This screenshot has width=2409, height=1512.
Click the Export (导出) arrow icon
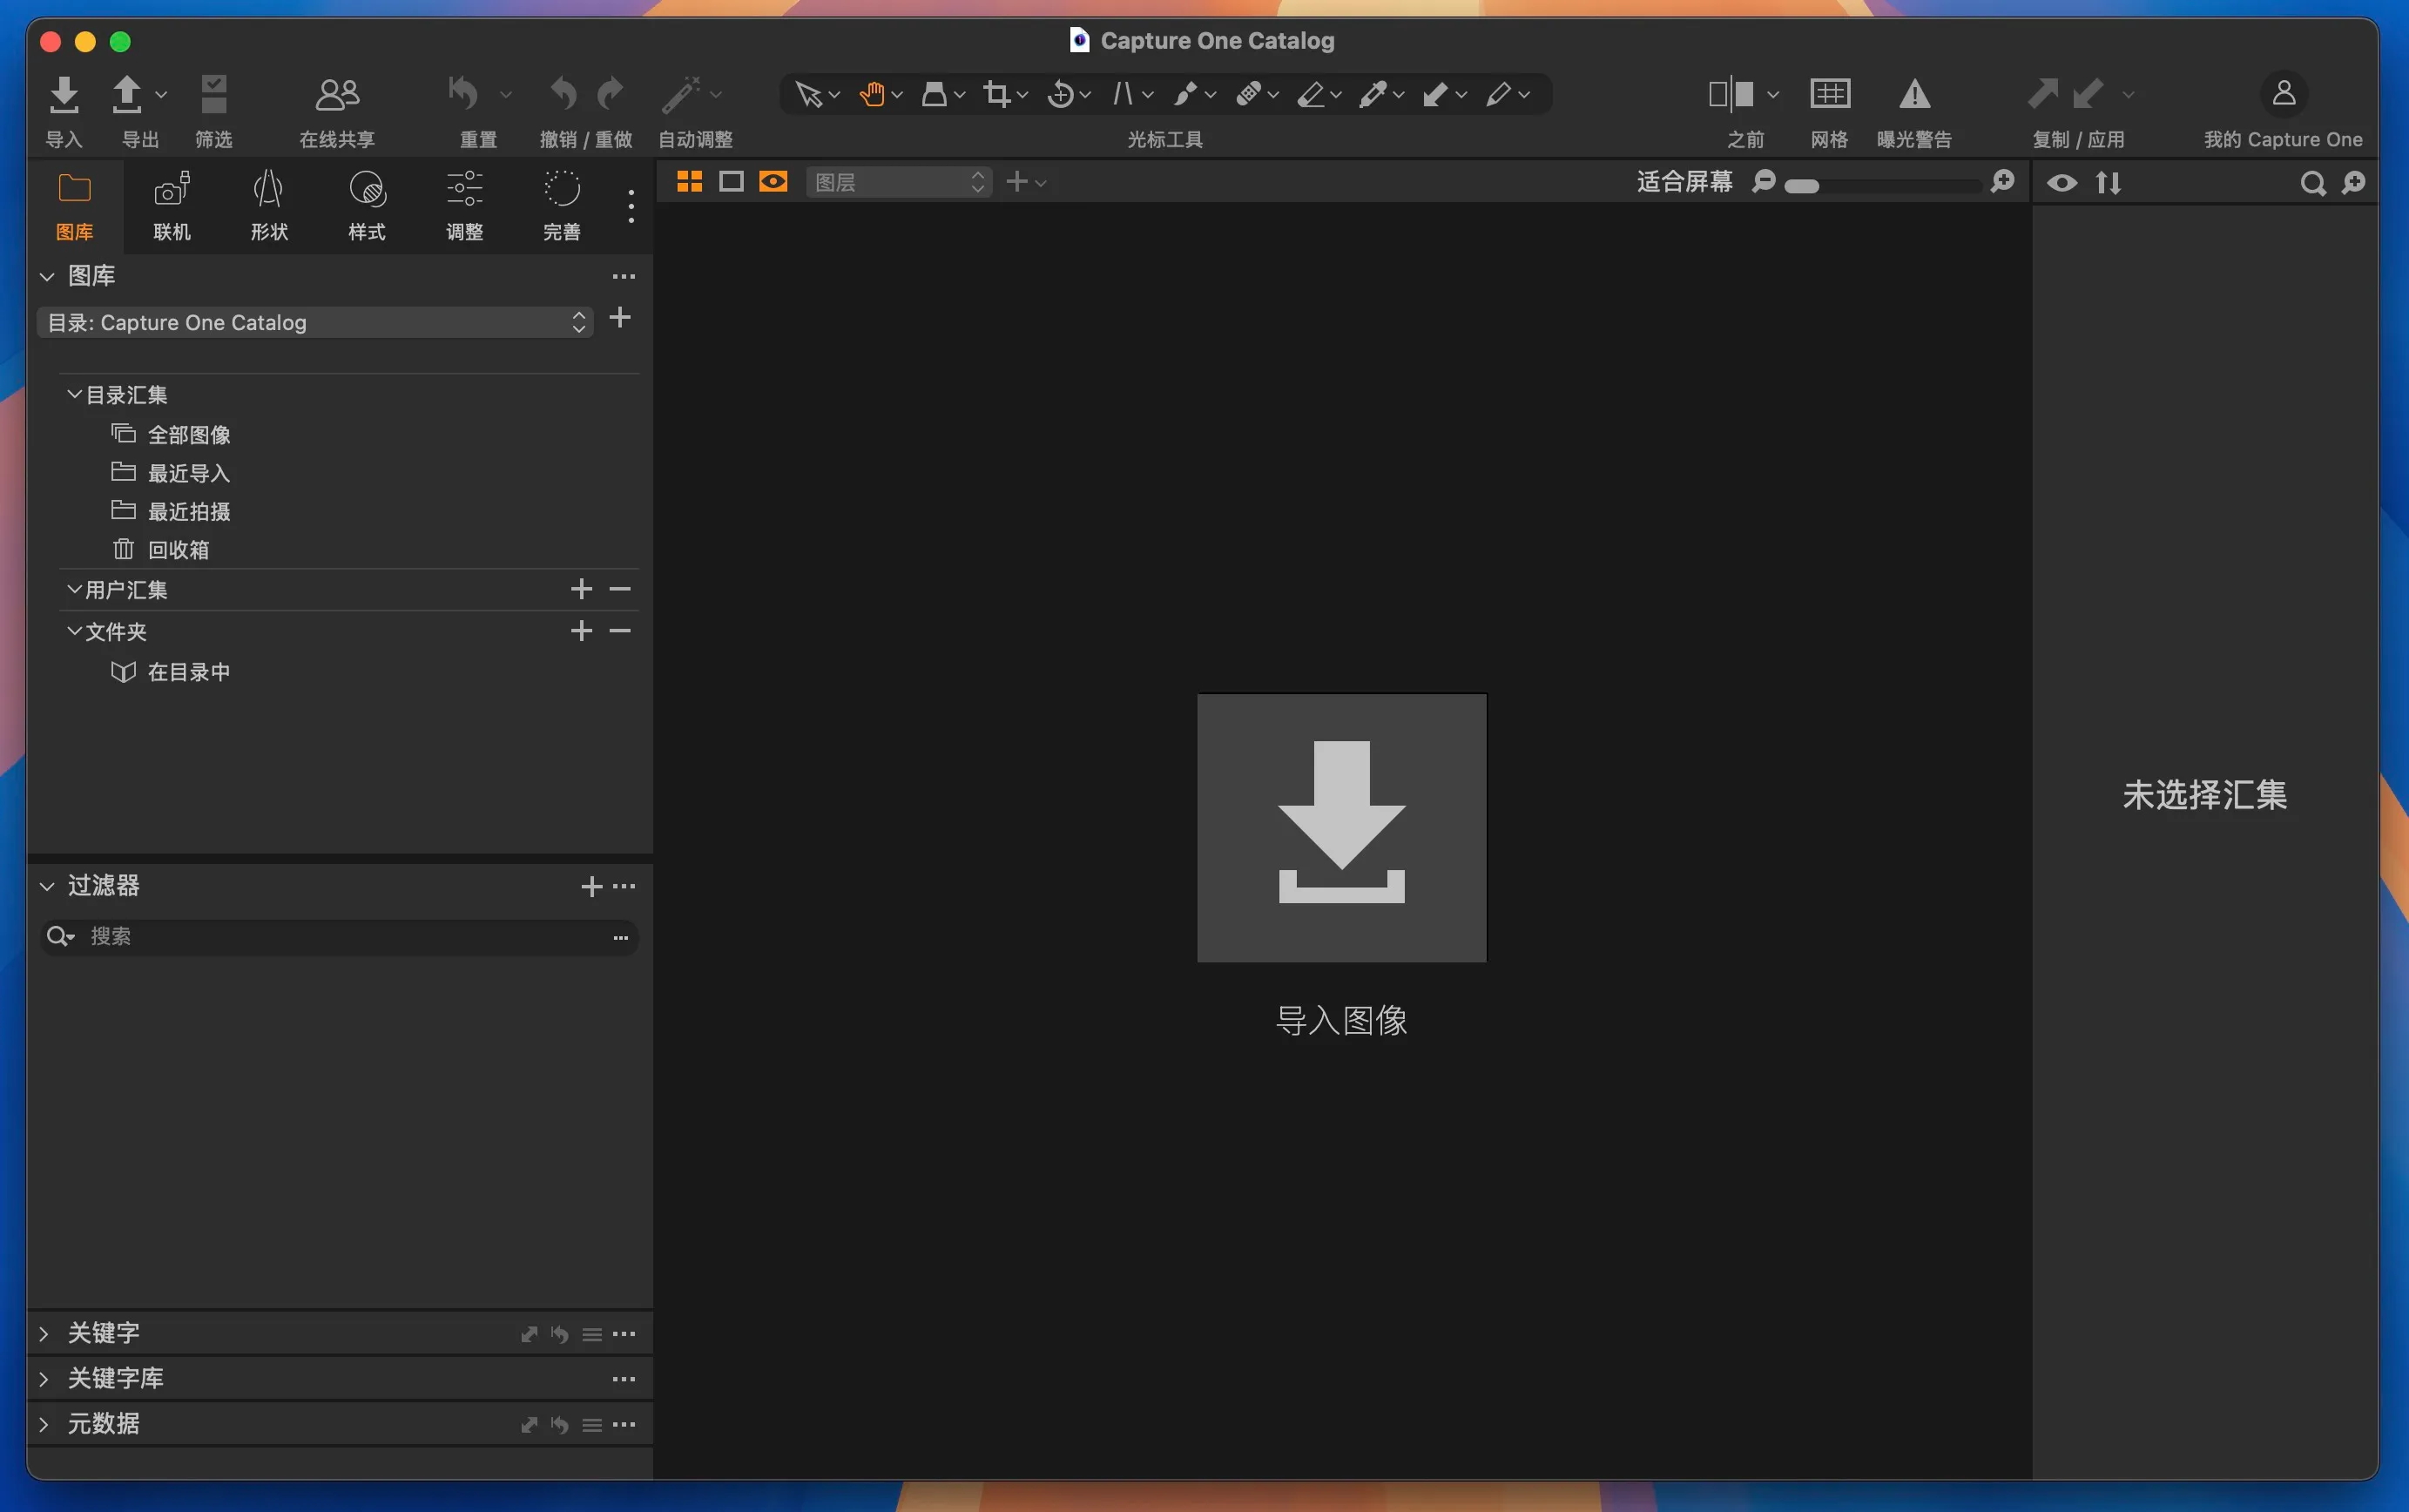click(x=127, y=95)
